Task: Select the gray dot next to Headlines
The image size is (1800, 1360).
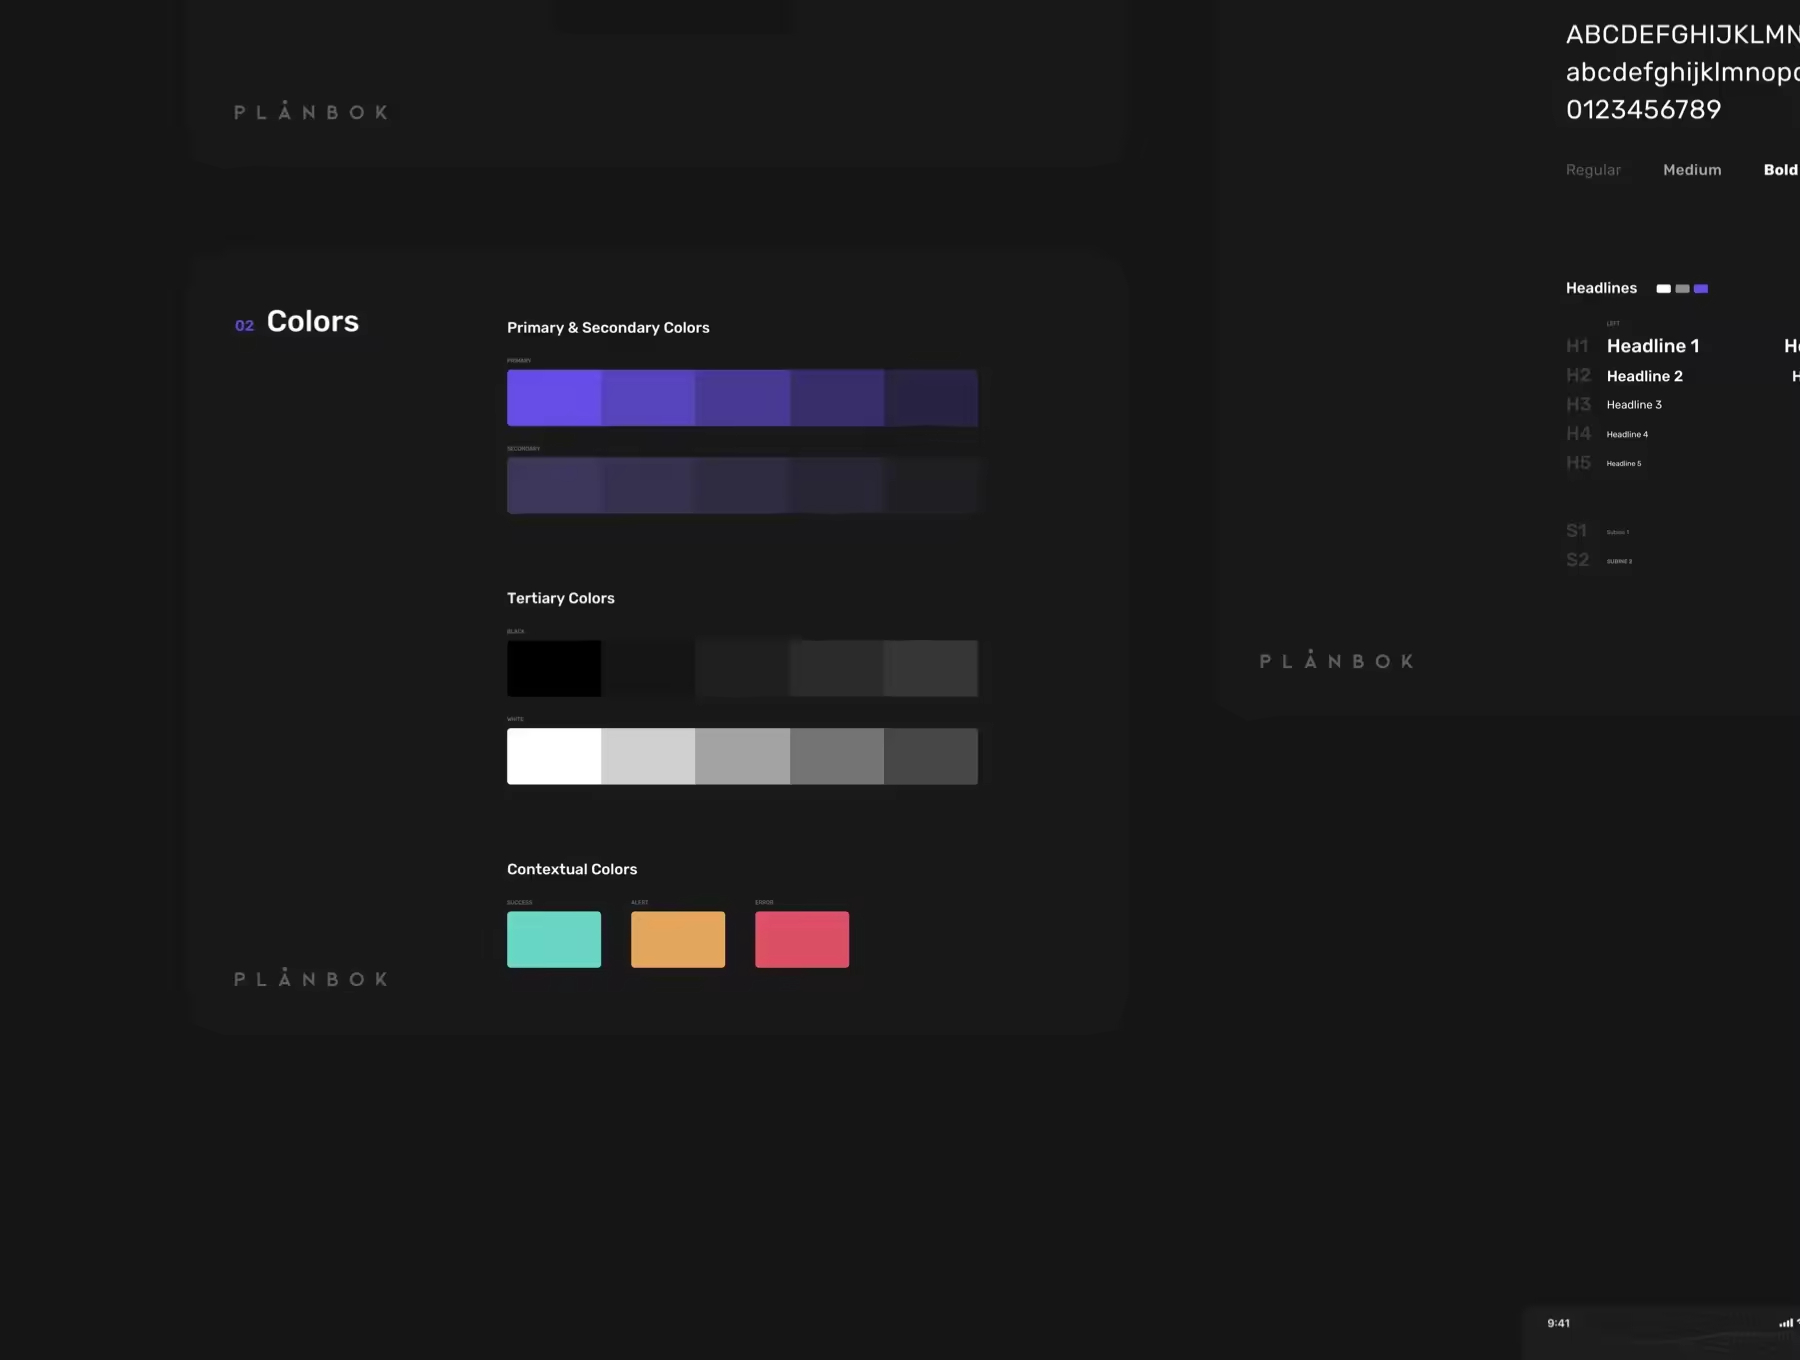Action: (x=1682, y=289)
